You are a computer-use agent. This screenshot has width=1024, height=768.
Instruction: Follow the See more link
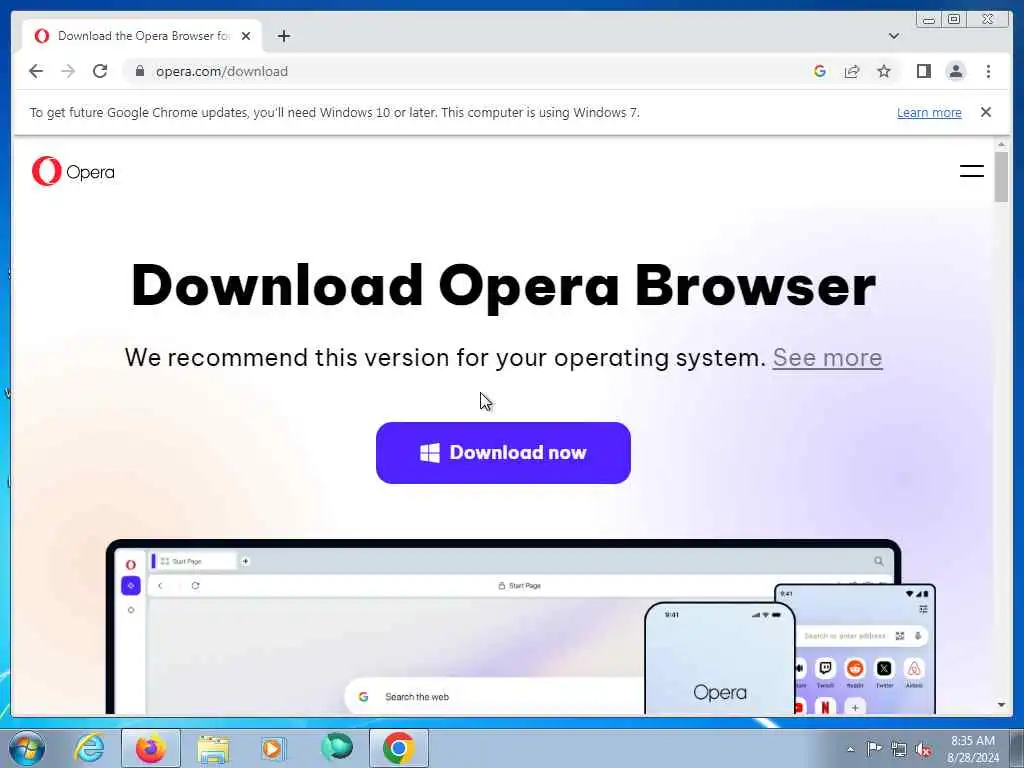pos(827,357)
